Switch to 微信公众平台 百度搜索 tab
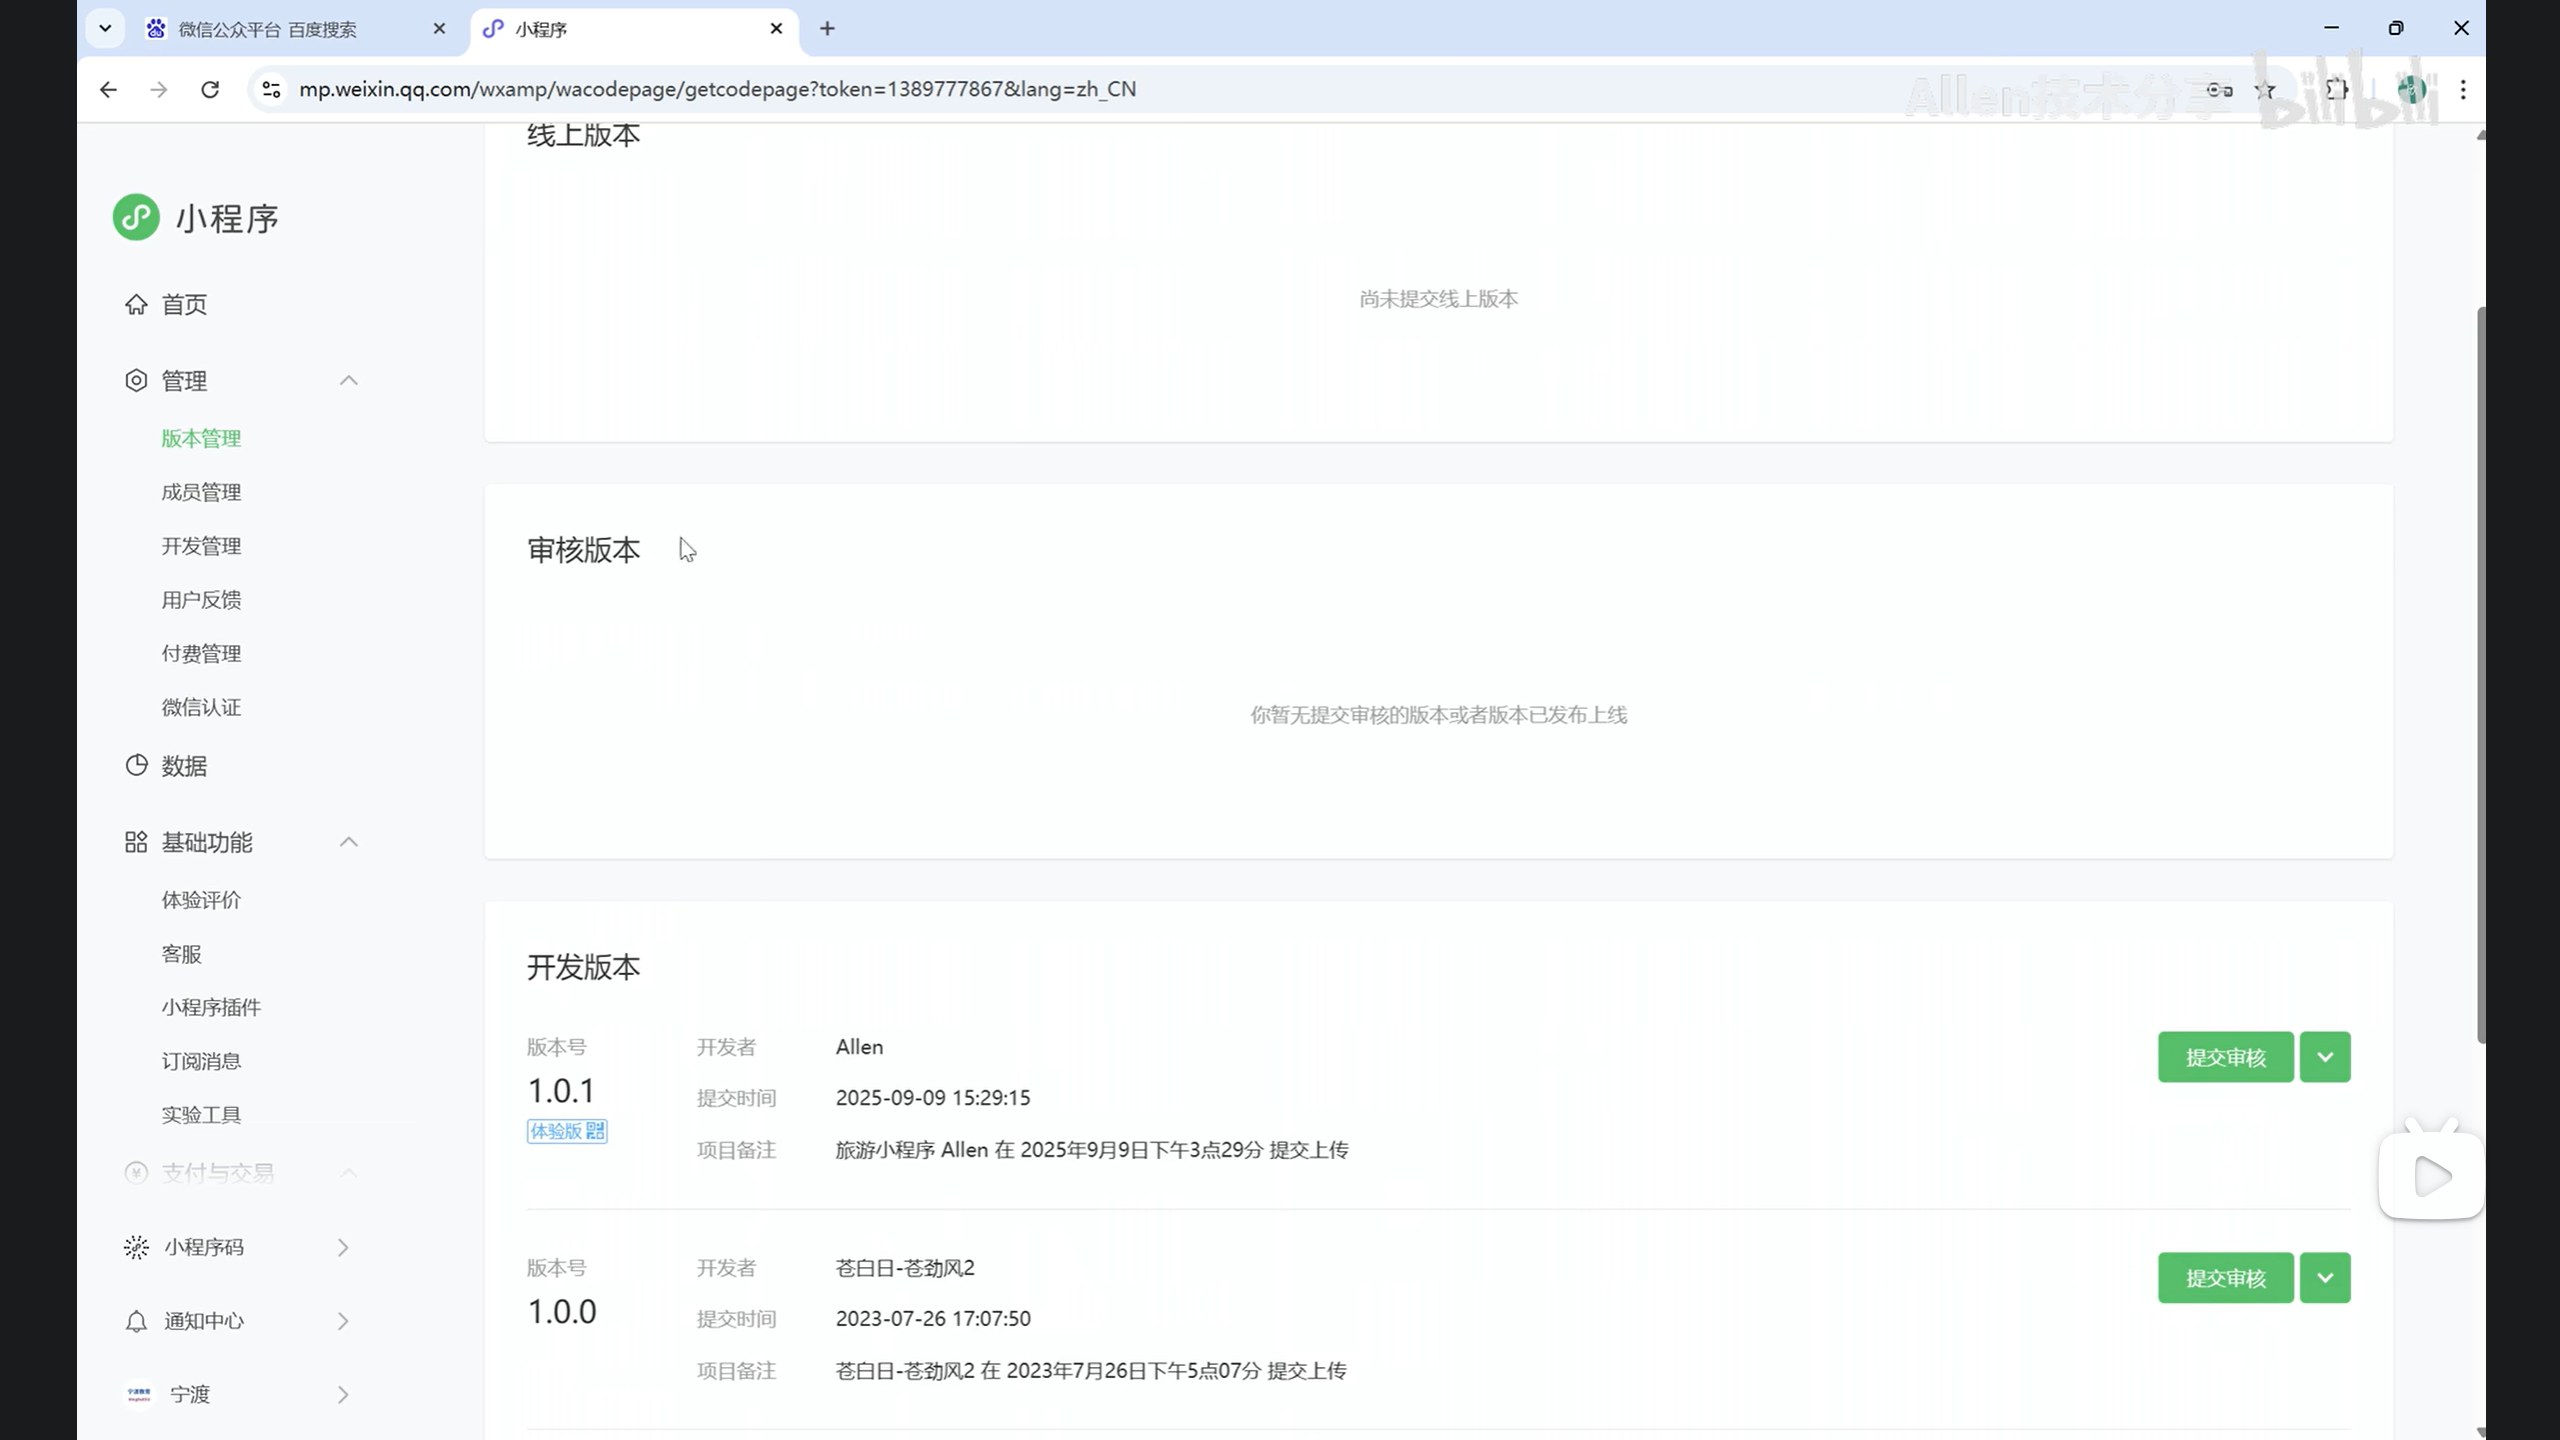Screen dimensions: 2560x1440 coord(268,29)
